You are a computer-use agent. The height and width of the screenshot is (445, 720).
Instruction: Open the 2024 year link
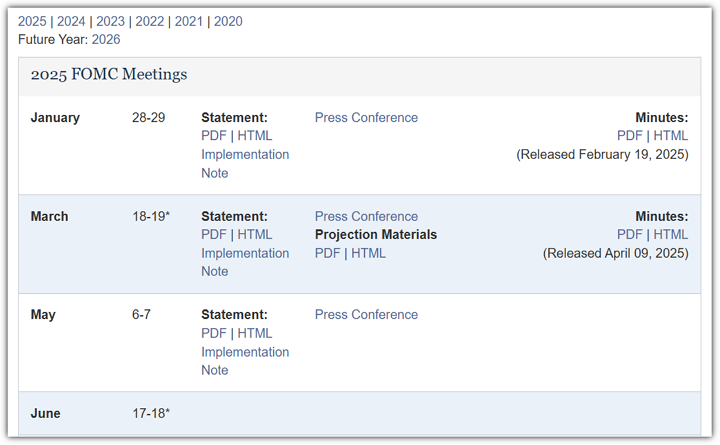pyautogui.click(x=71, y=21)
